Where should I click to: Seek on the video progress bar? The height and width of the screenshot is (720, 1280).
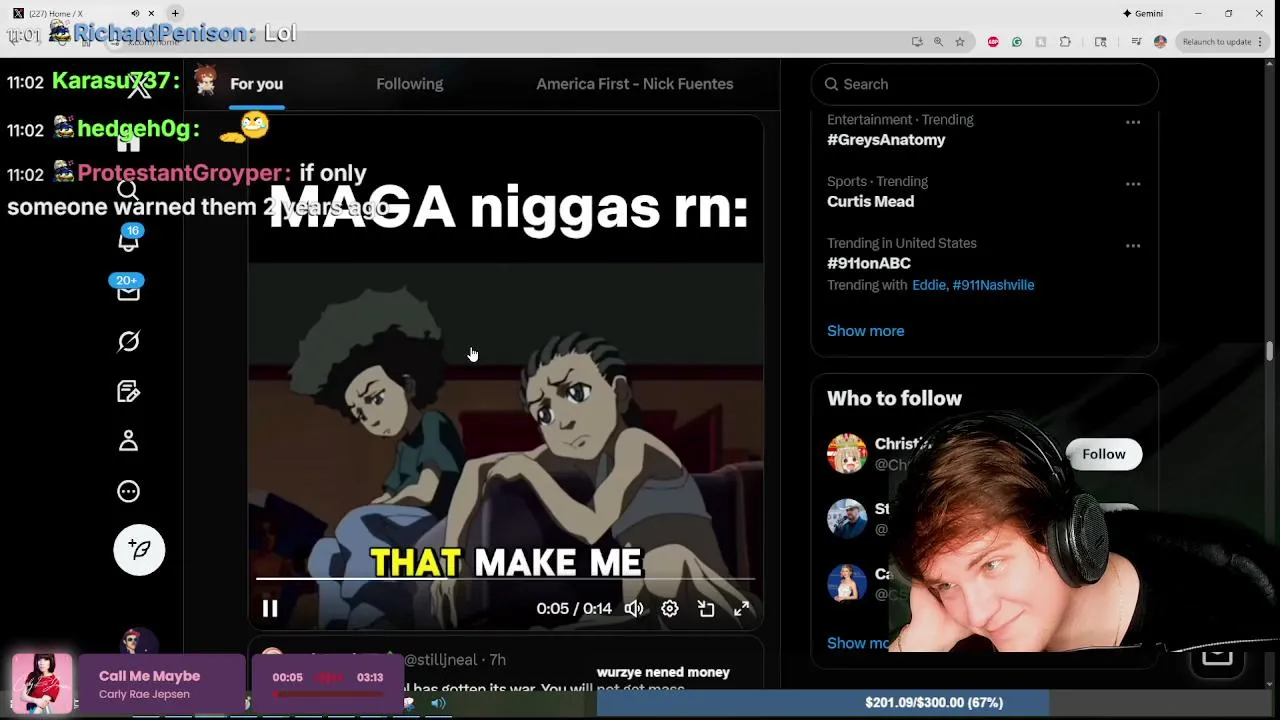[x=505, y=579]
